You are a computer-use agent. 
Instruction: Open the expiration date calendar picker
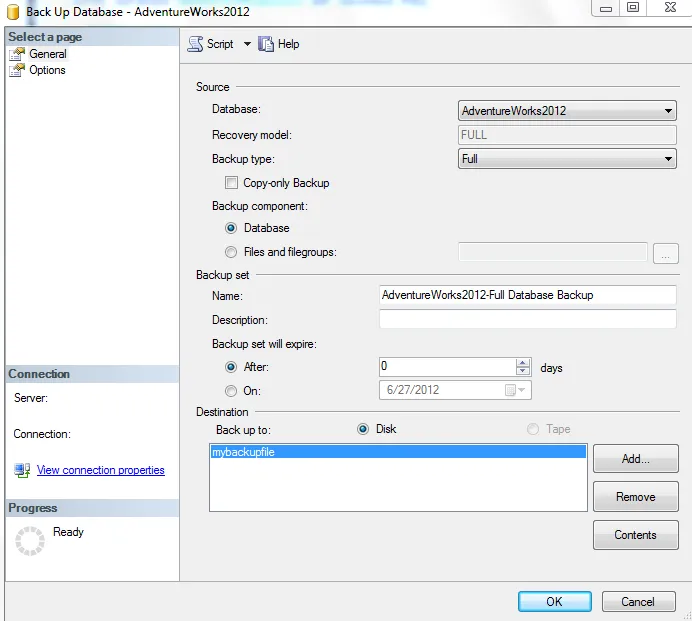[515, 390]
